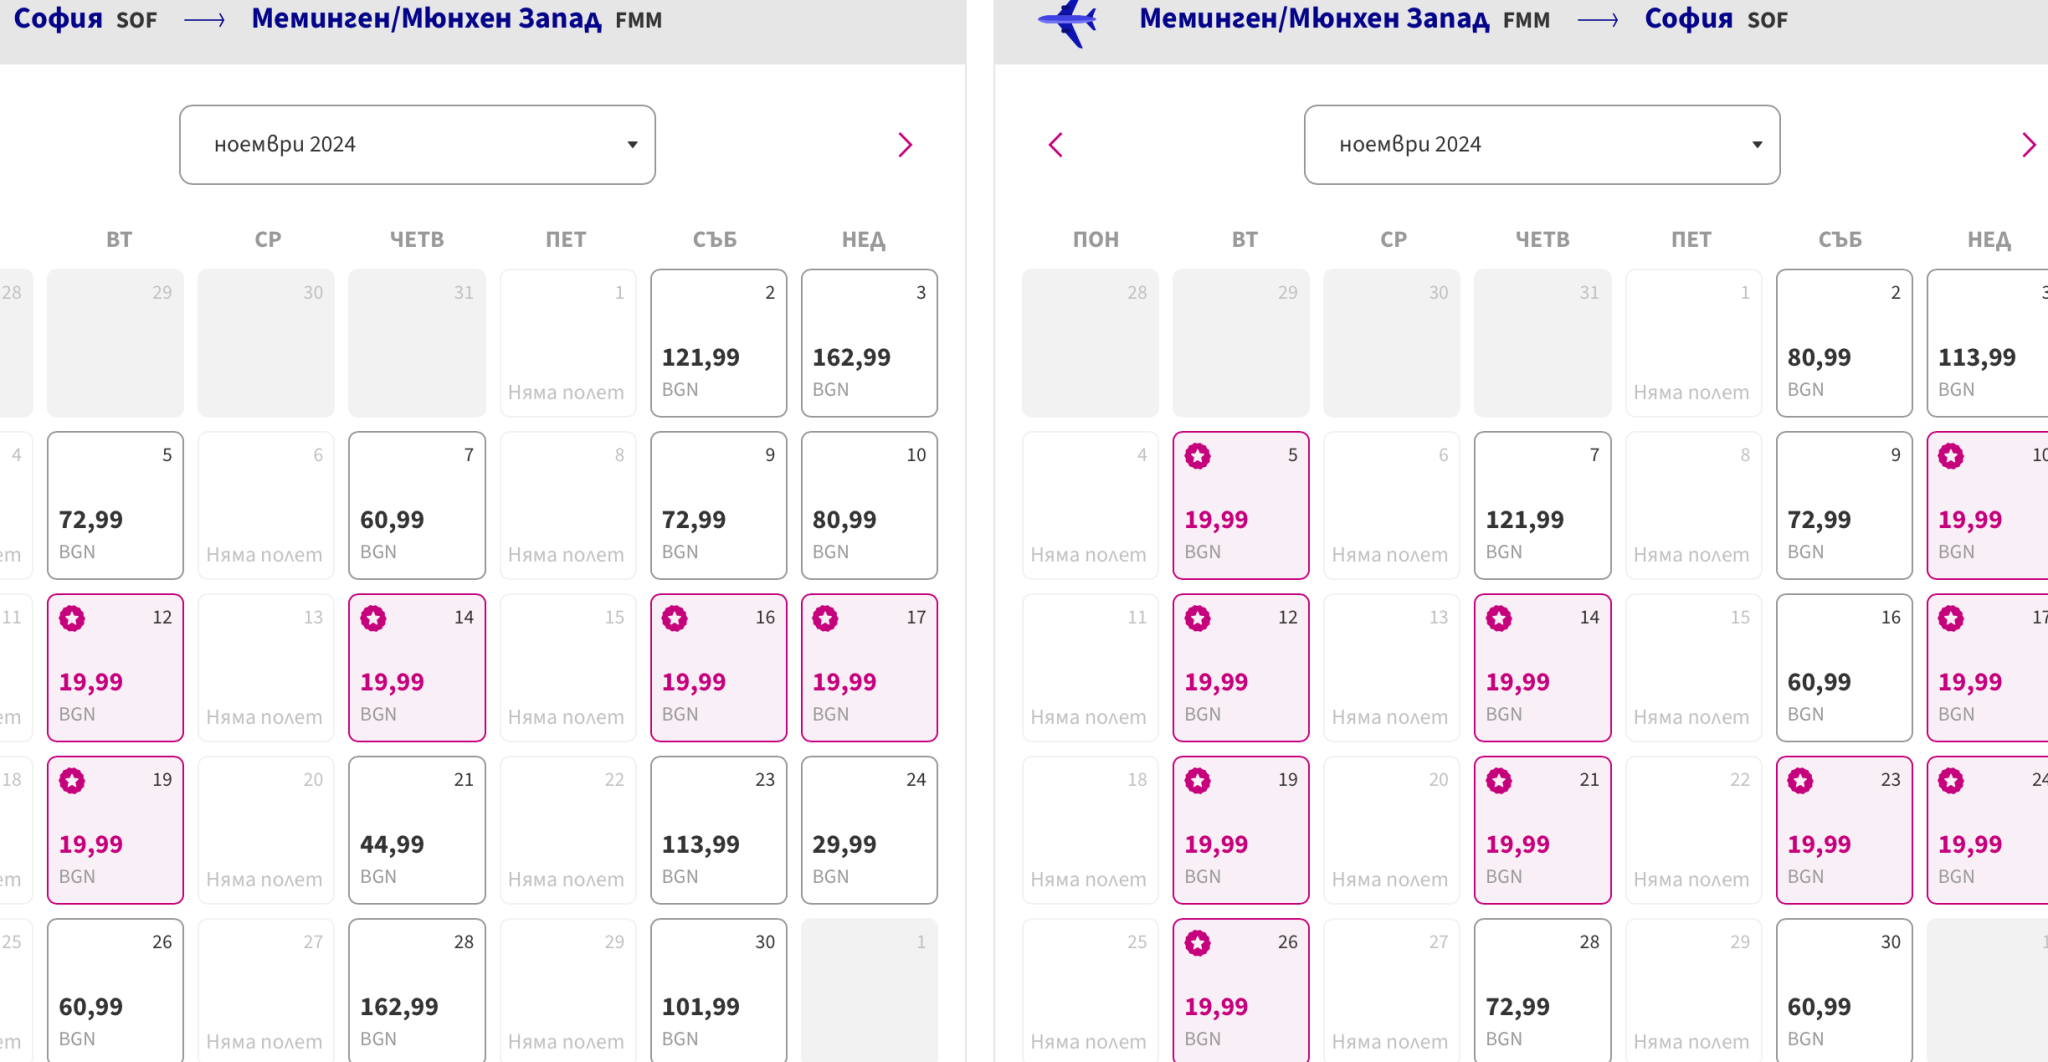2048x1062 pixels.
Task: Click the star deal icon on outbound 16 November
Action: (675, 619)
